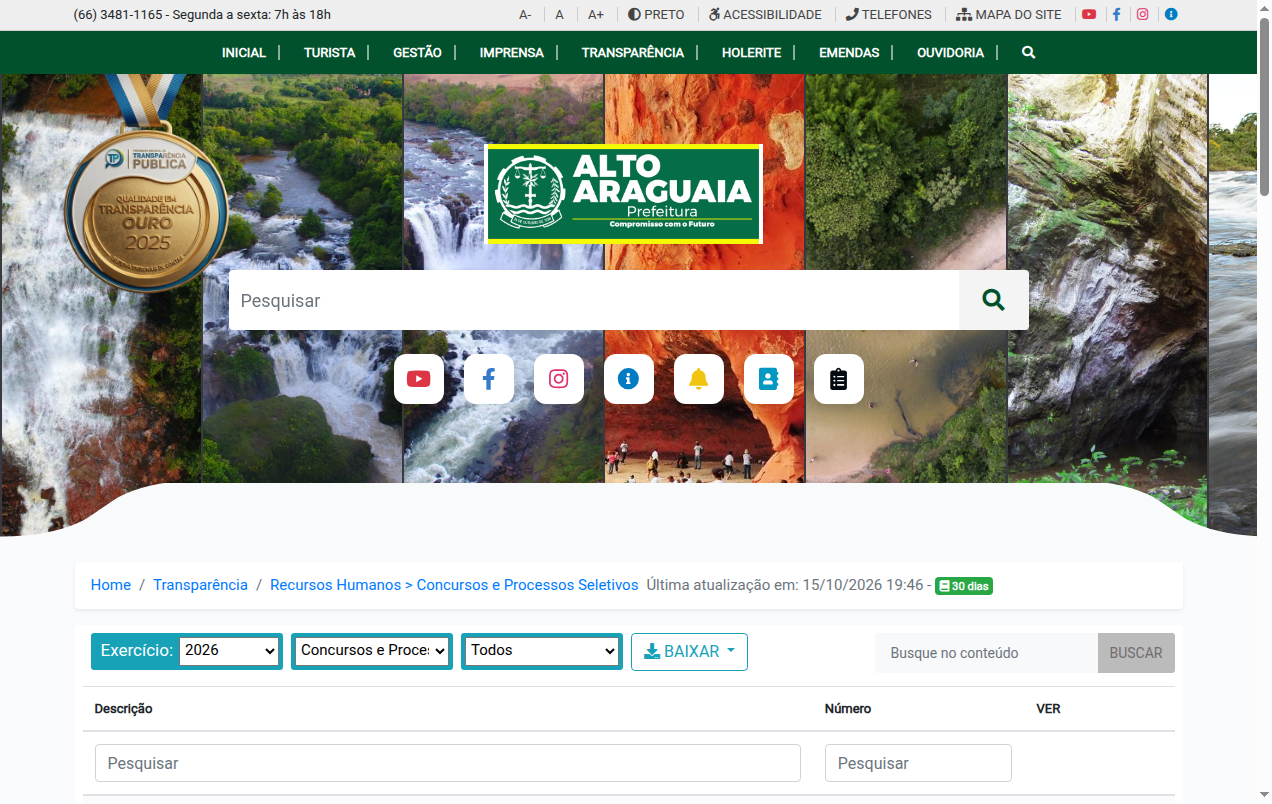The width and height of the screenshot is (1272, 804).
Task: Increase font size with A+
Action: (x=596, y=15)
